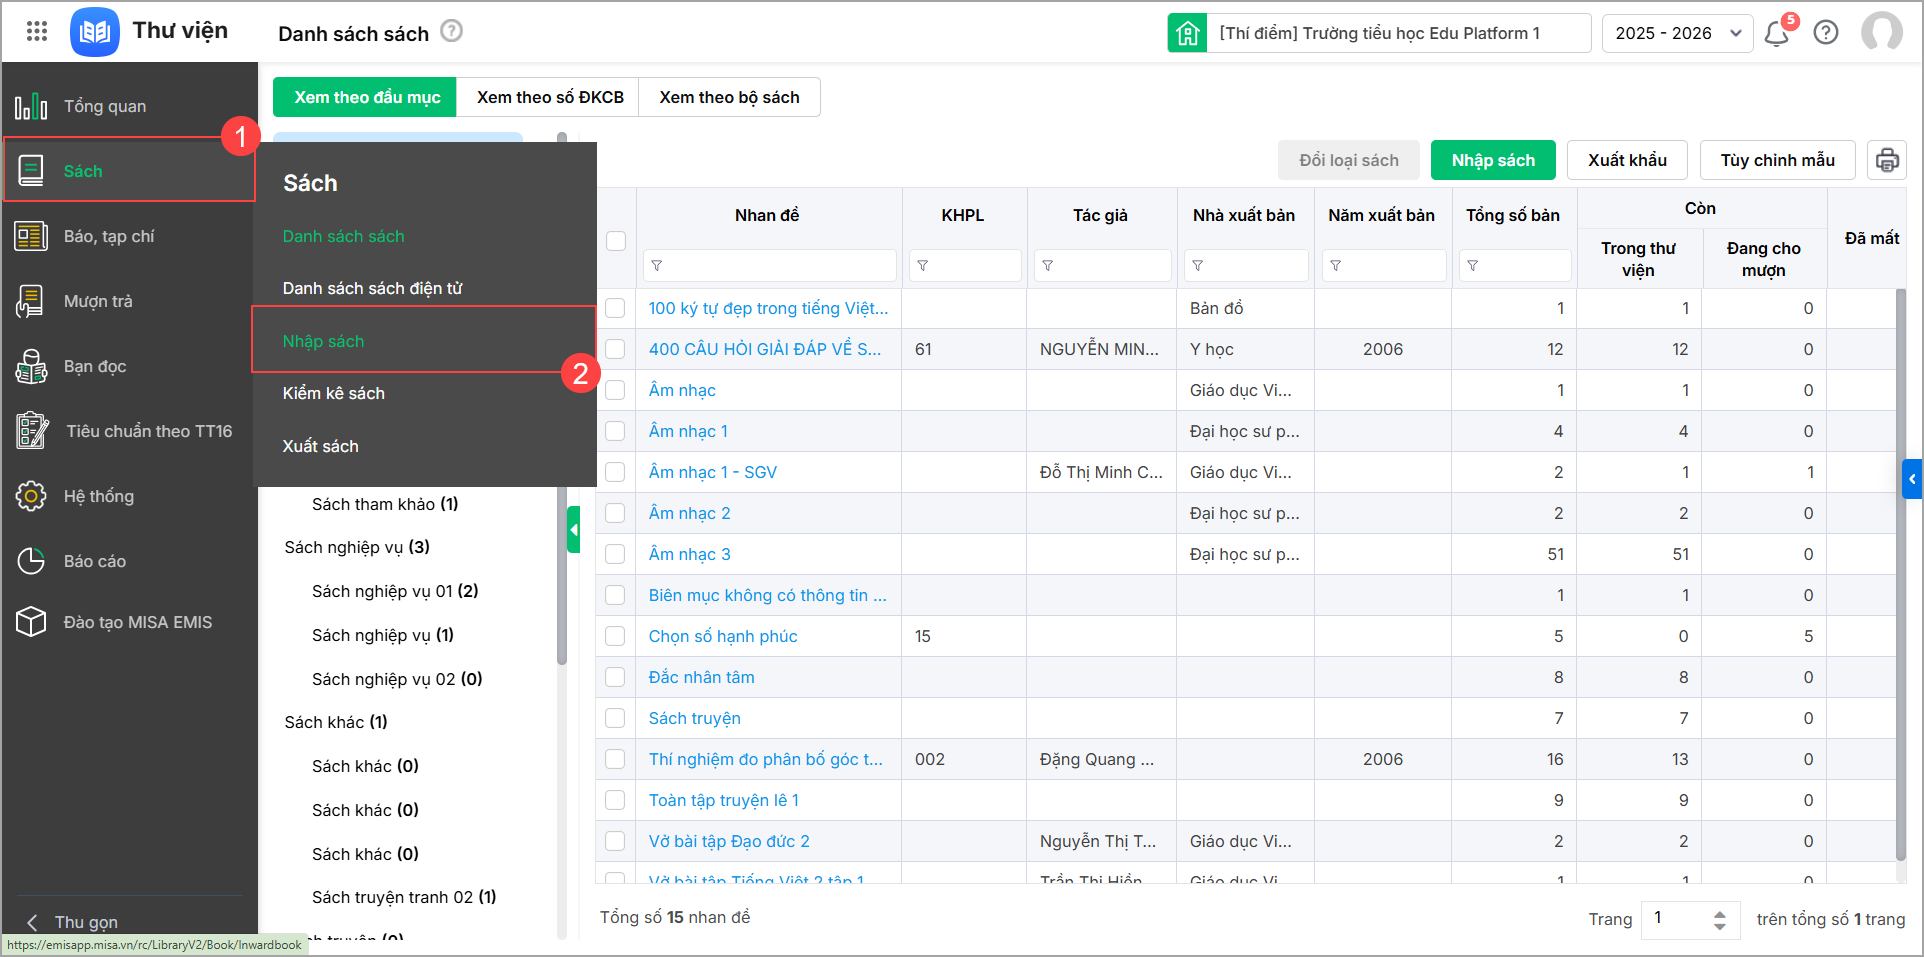Switch to Xem theo bộ sách tab
The width and height of the screenshot is (1924, 957).
(x=729, y=97)
